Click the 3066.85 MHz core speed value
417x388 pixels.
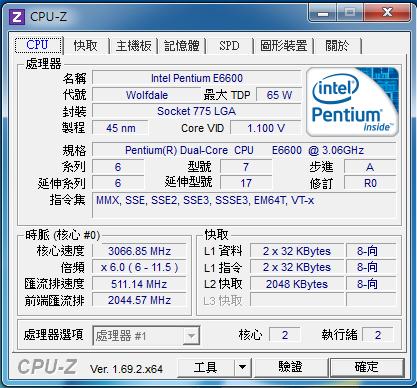point(139,251)
